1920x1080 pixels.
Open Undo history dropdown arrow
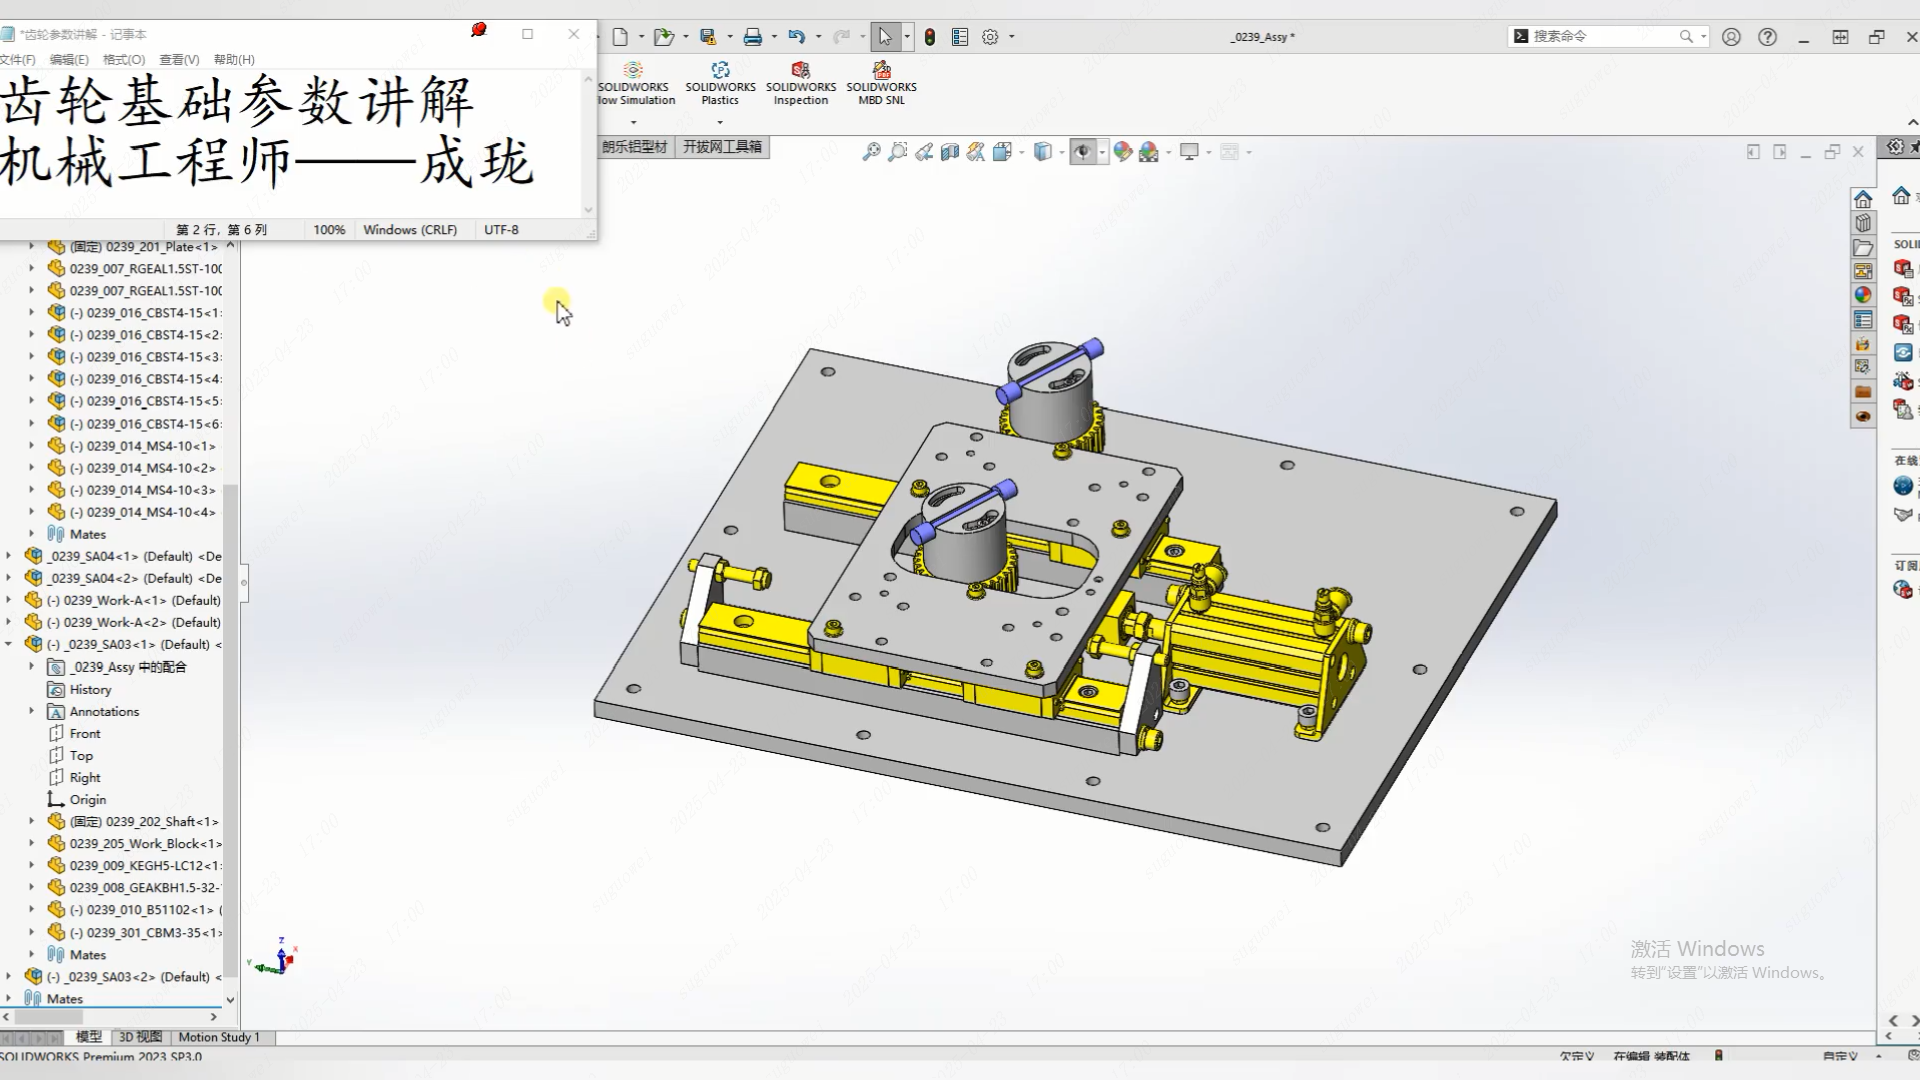[818, 37]
